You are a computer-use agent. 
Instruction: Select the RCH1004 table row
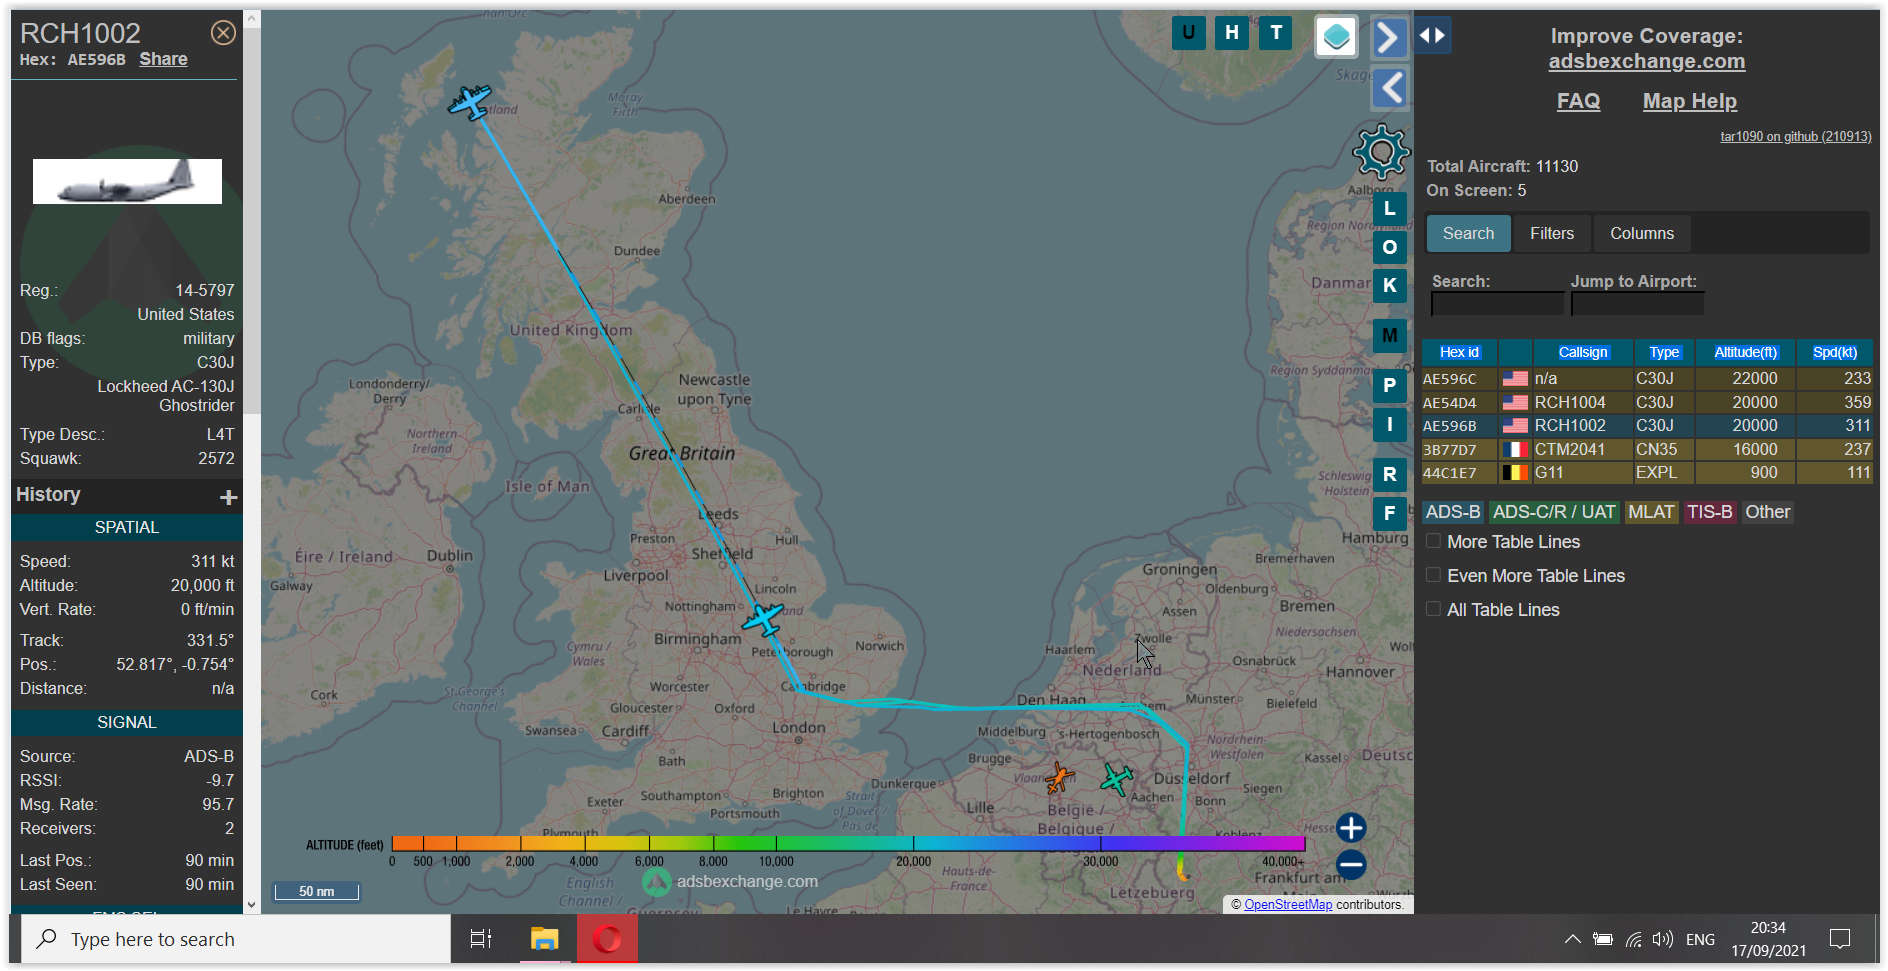1647,402
